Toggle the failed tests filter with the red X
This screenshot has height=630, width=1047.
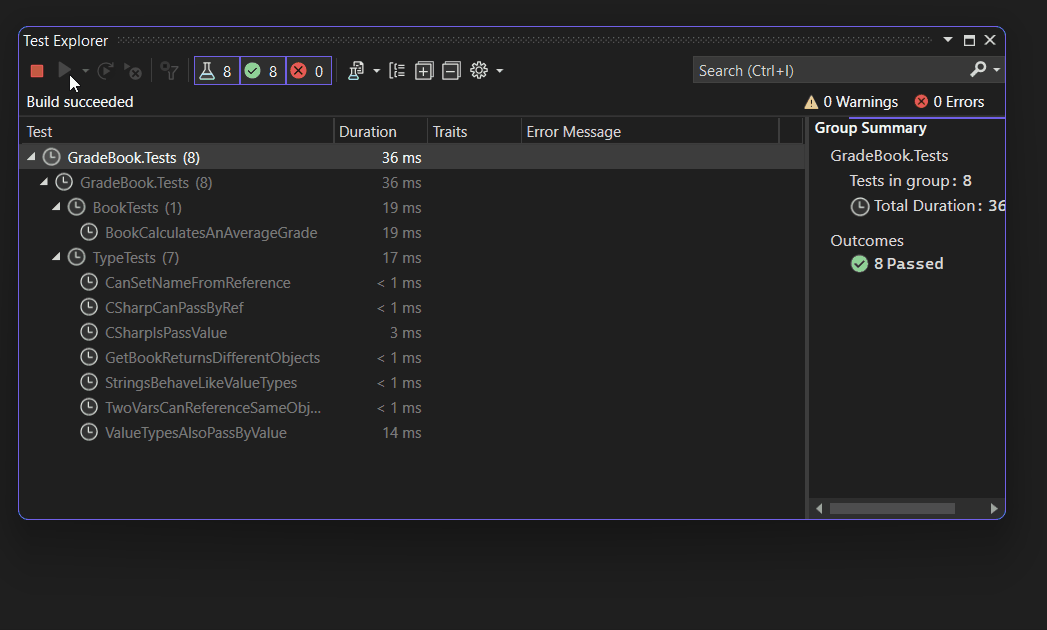coord(308,71)
